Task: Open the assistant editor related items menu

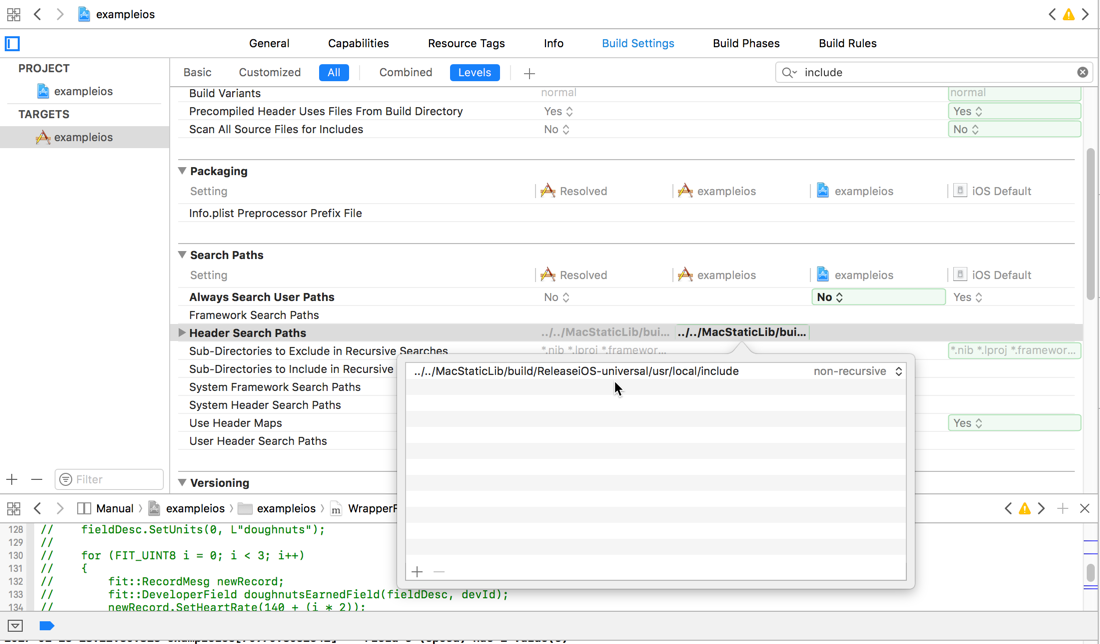Action: point(13,509)
